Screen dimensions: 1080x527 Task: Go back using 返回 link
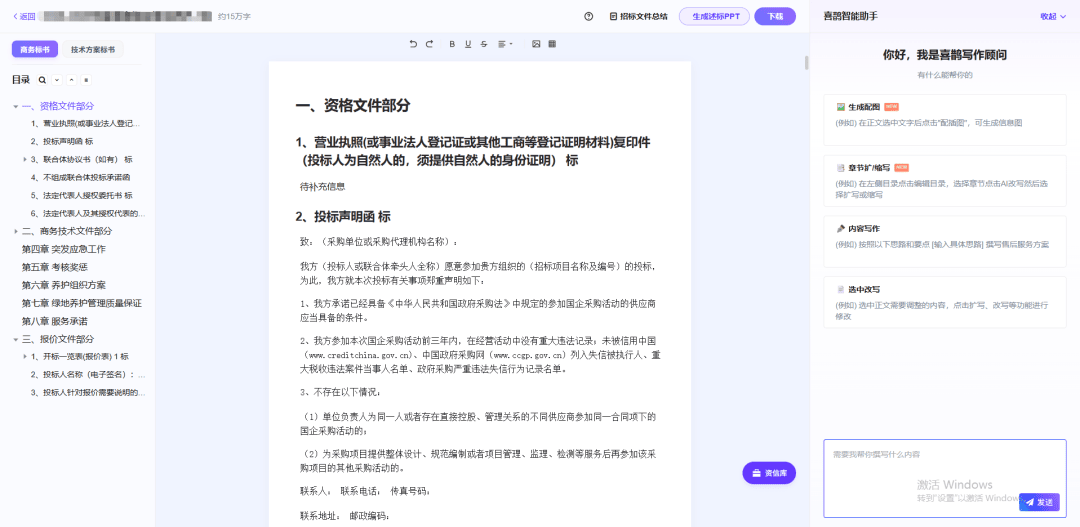click(x=24, y=17)
